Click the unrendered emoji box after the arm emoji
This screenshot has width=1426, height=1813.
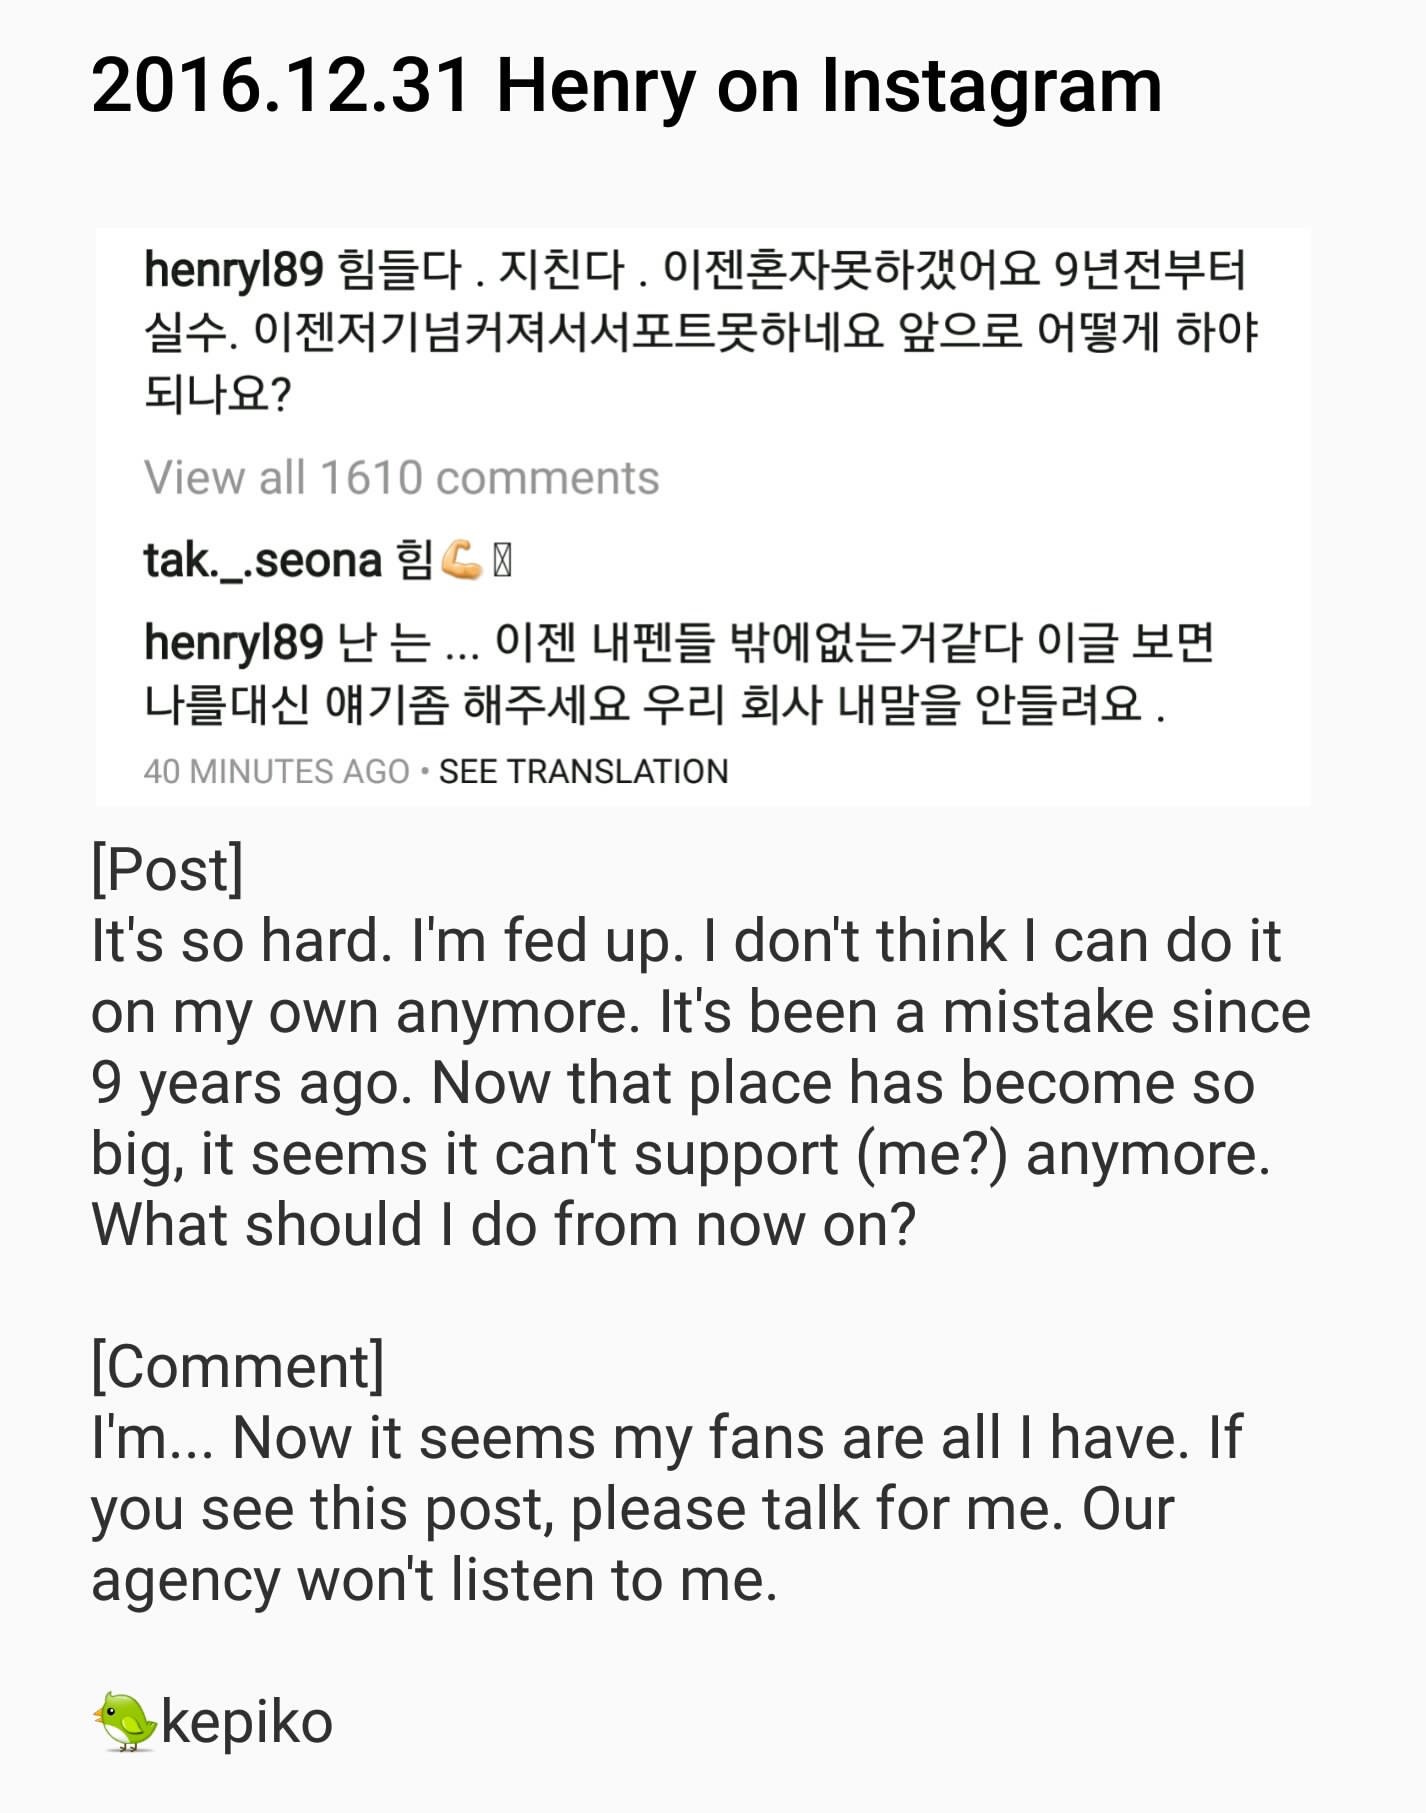tap(502, 560)
